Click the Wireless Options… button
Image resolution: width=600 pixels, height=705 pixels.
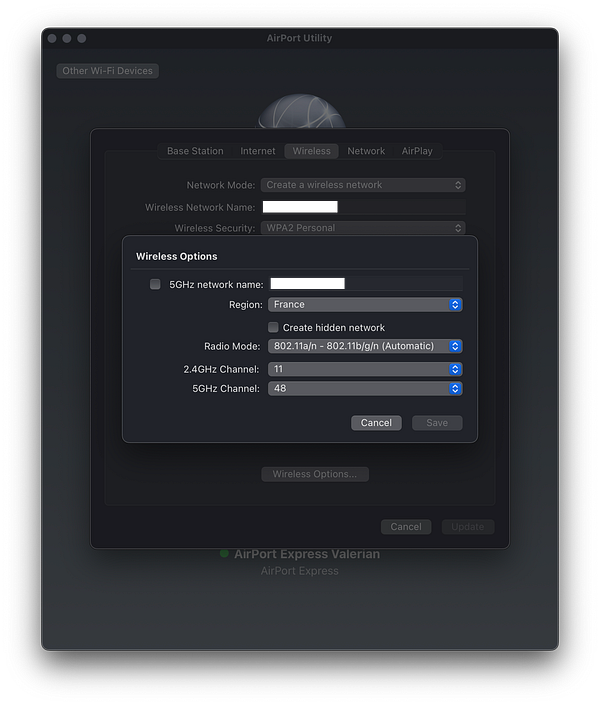315,474
